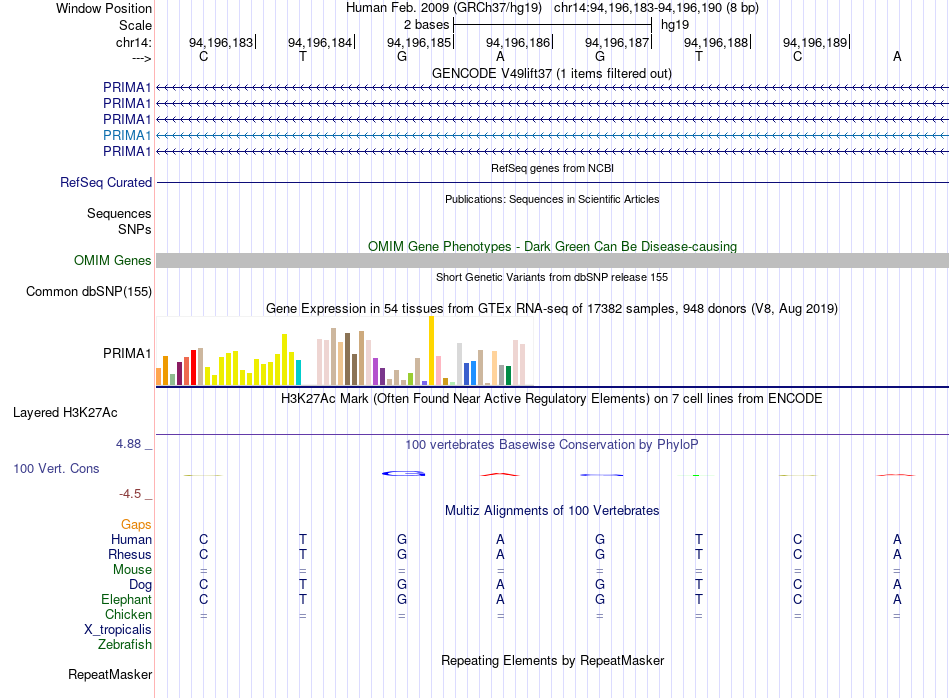Click the ---> strand direction arrow label
The image size is (950, 698).
(x=141, y=58)
